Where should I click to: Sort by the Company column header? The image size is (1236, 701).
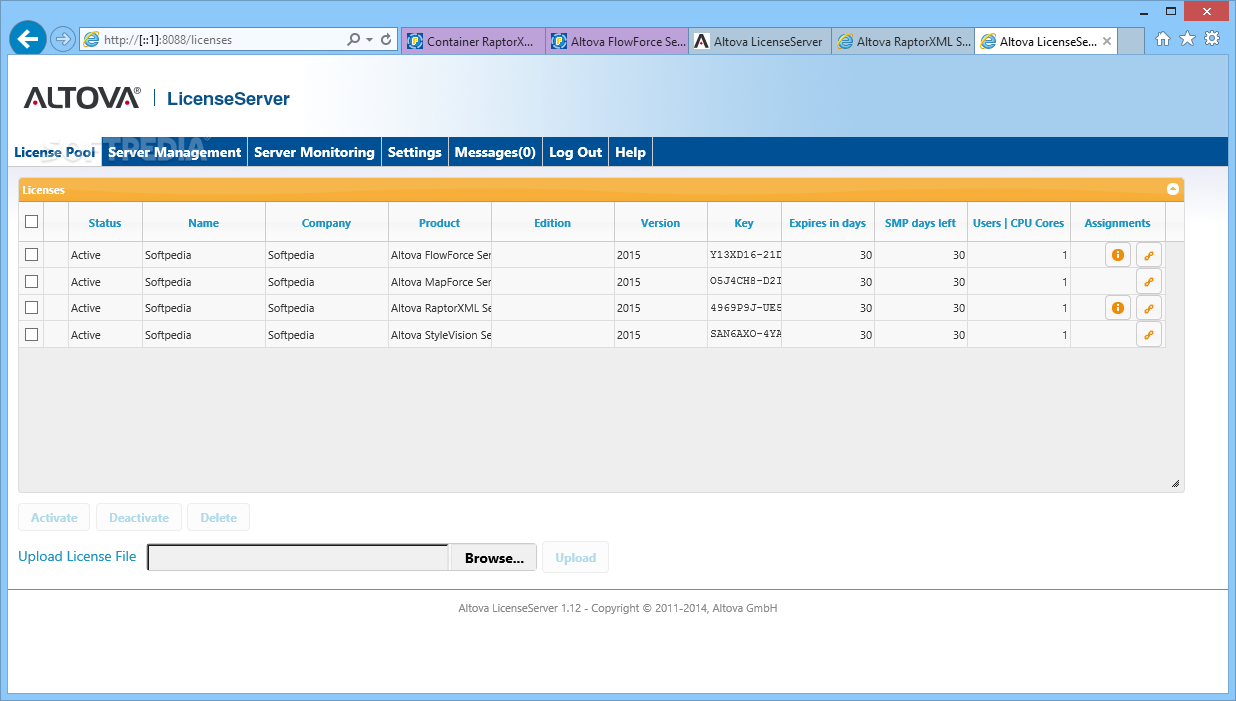(x=326, y=223)
